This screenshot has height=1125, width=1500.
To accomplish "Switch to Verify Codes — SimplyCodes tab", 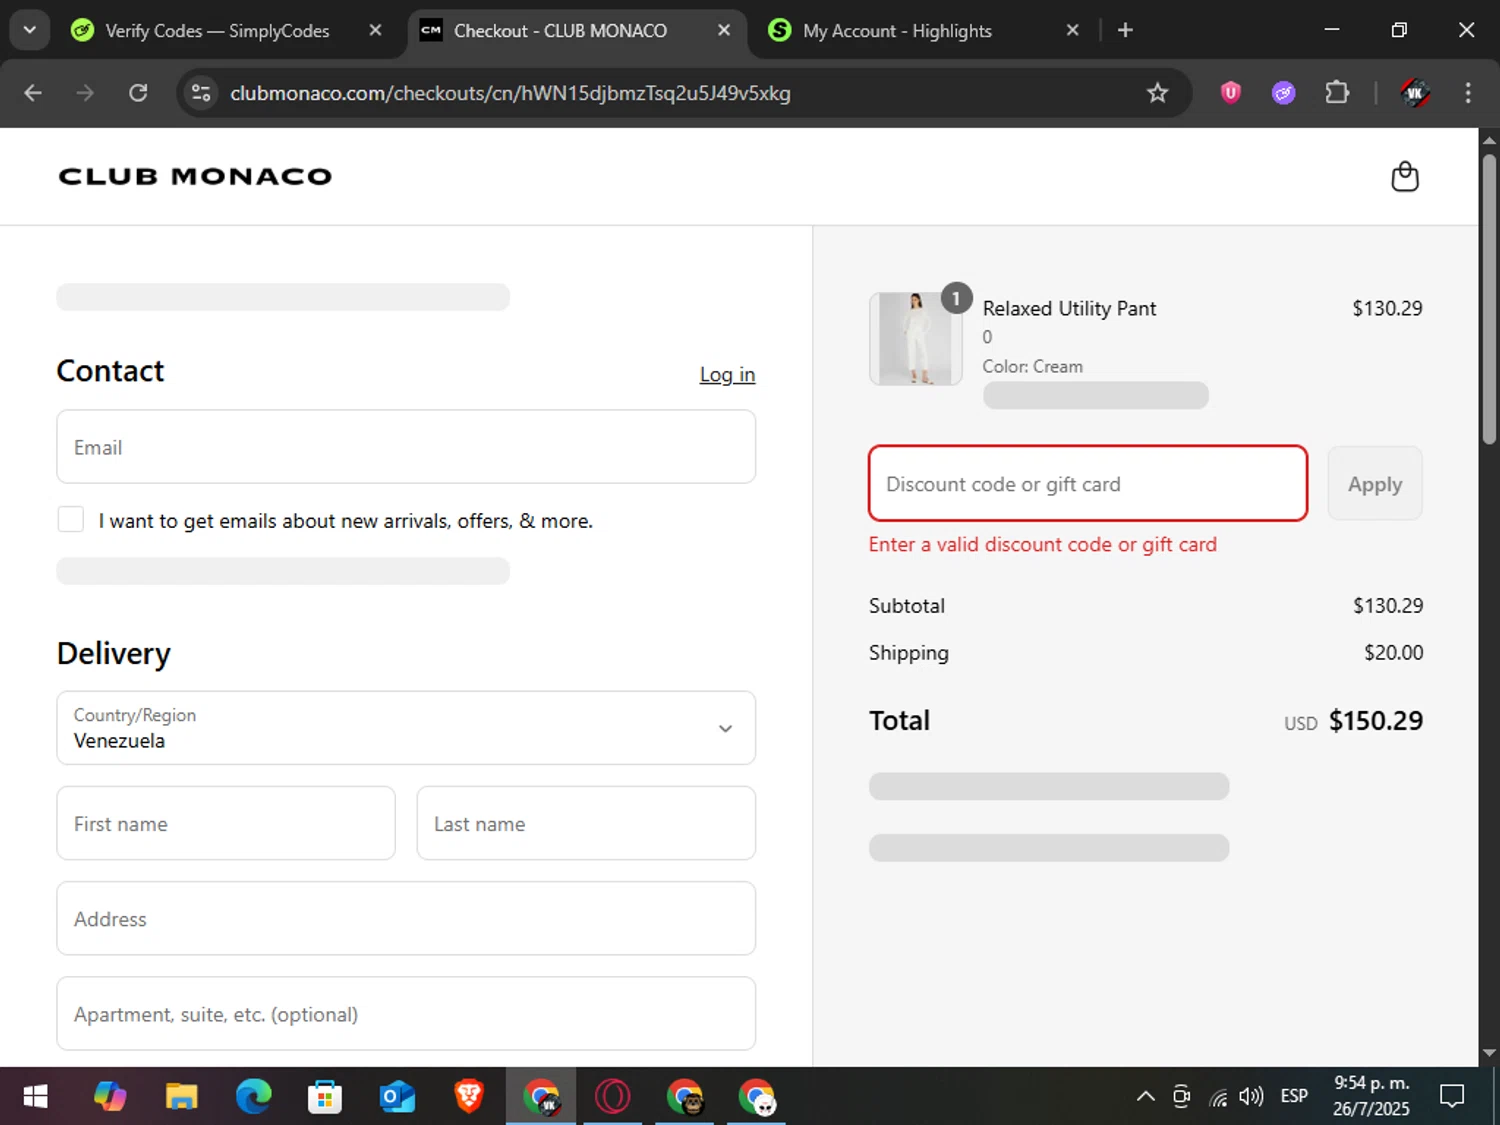I will pyautogui.click(x=217, y=31).
